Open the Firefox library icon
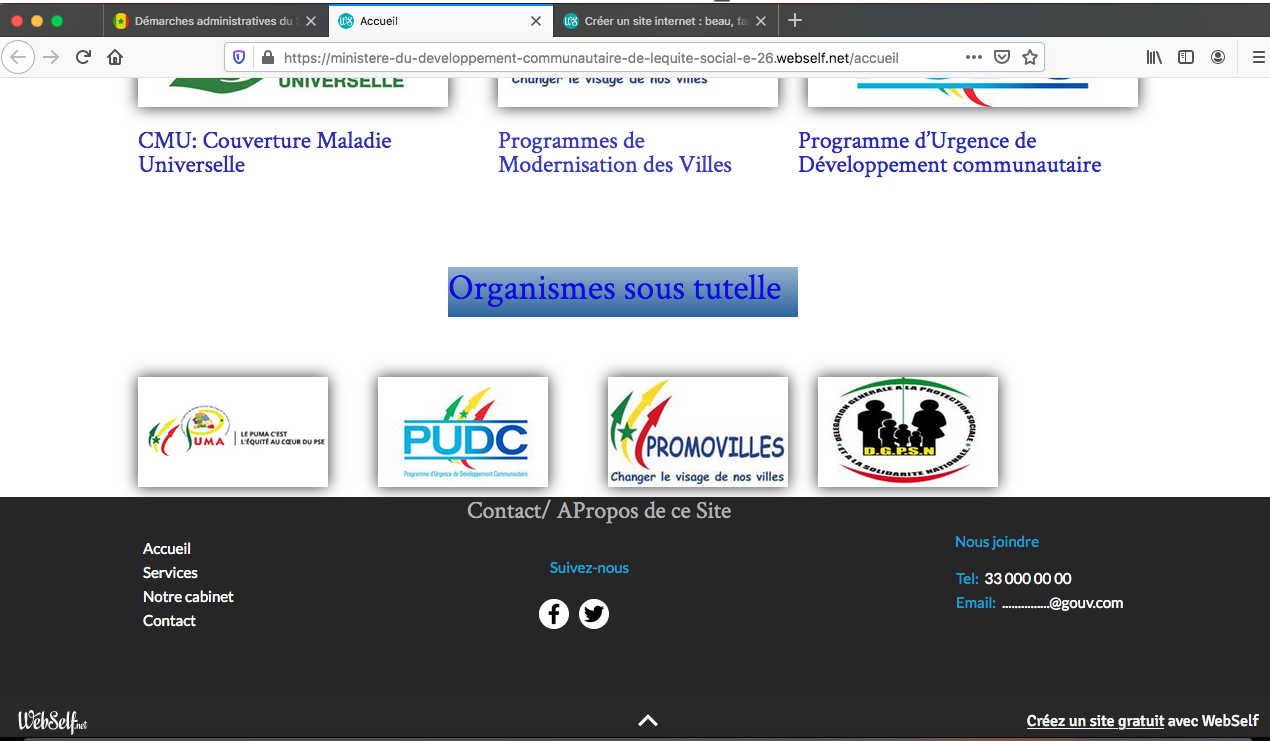The width and height of the screenshot is (1270, 741). [1154, 57]
